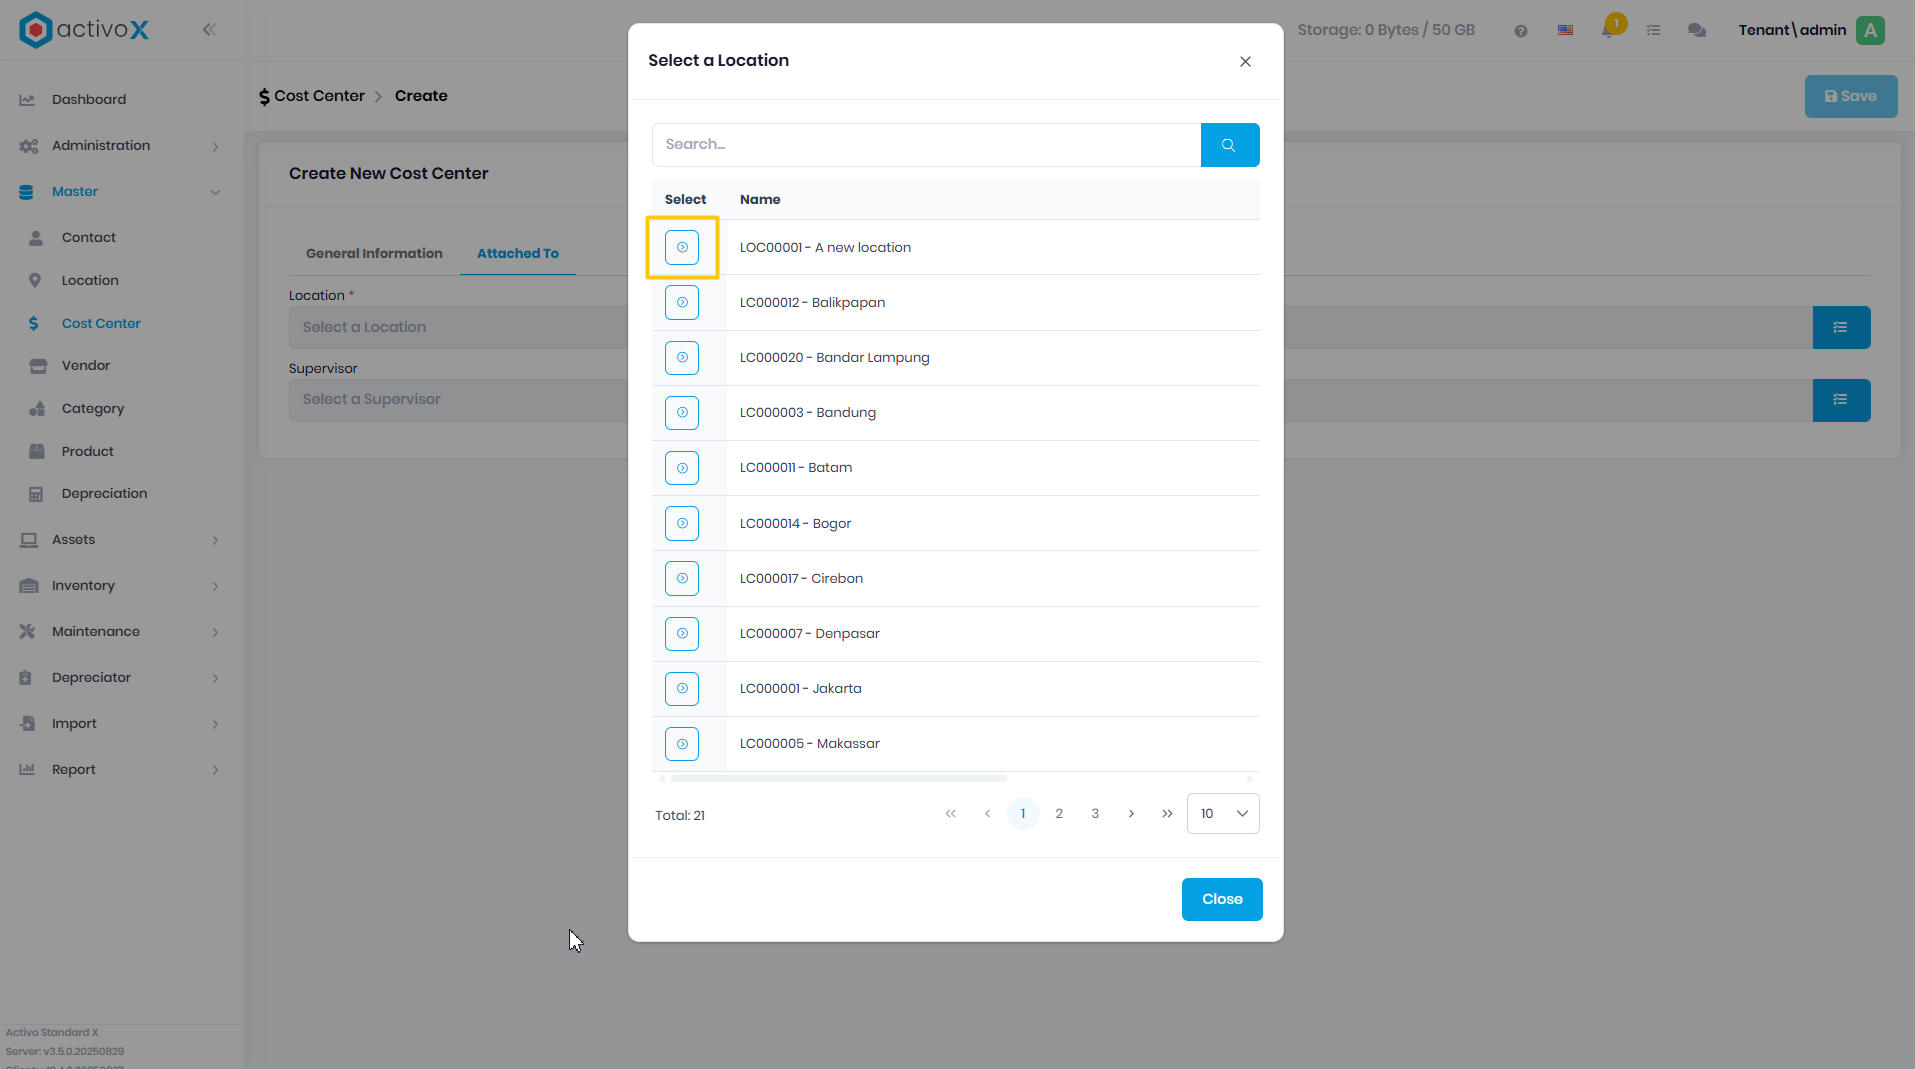Viewport: 1915px width, 1069px height.
Task: Expand the Report menu
Action: pos(120,770)
